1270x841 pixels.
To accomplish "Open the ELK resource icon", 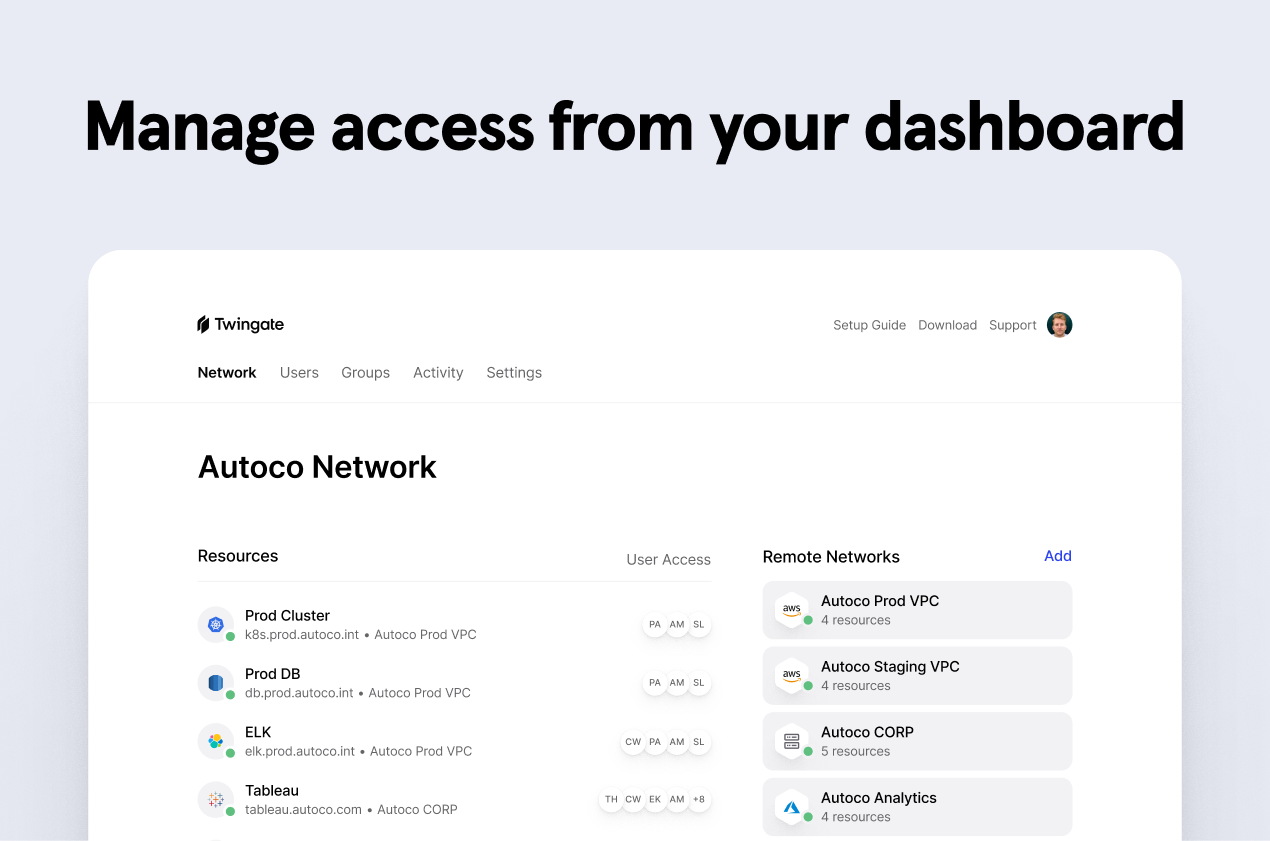I will (x=217, y=740).
